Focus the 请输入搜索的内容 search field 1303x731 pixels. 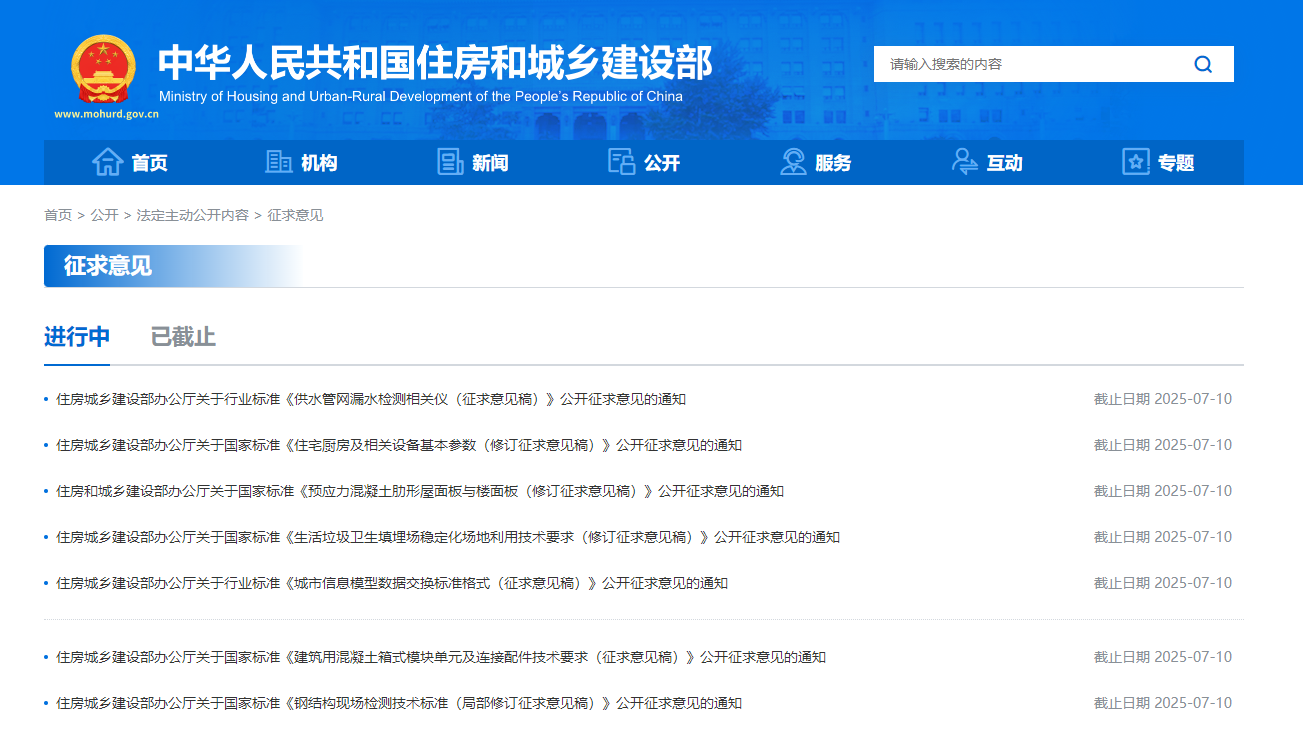(x=1030, y=64)
